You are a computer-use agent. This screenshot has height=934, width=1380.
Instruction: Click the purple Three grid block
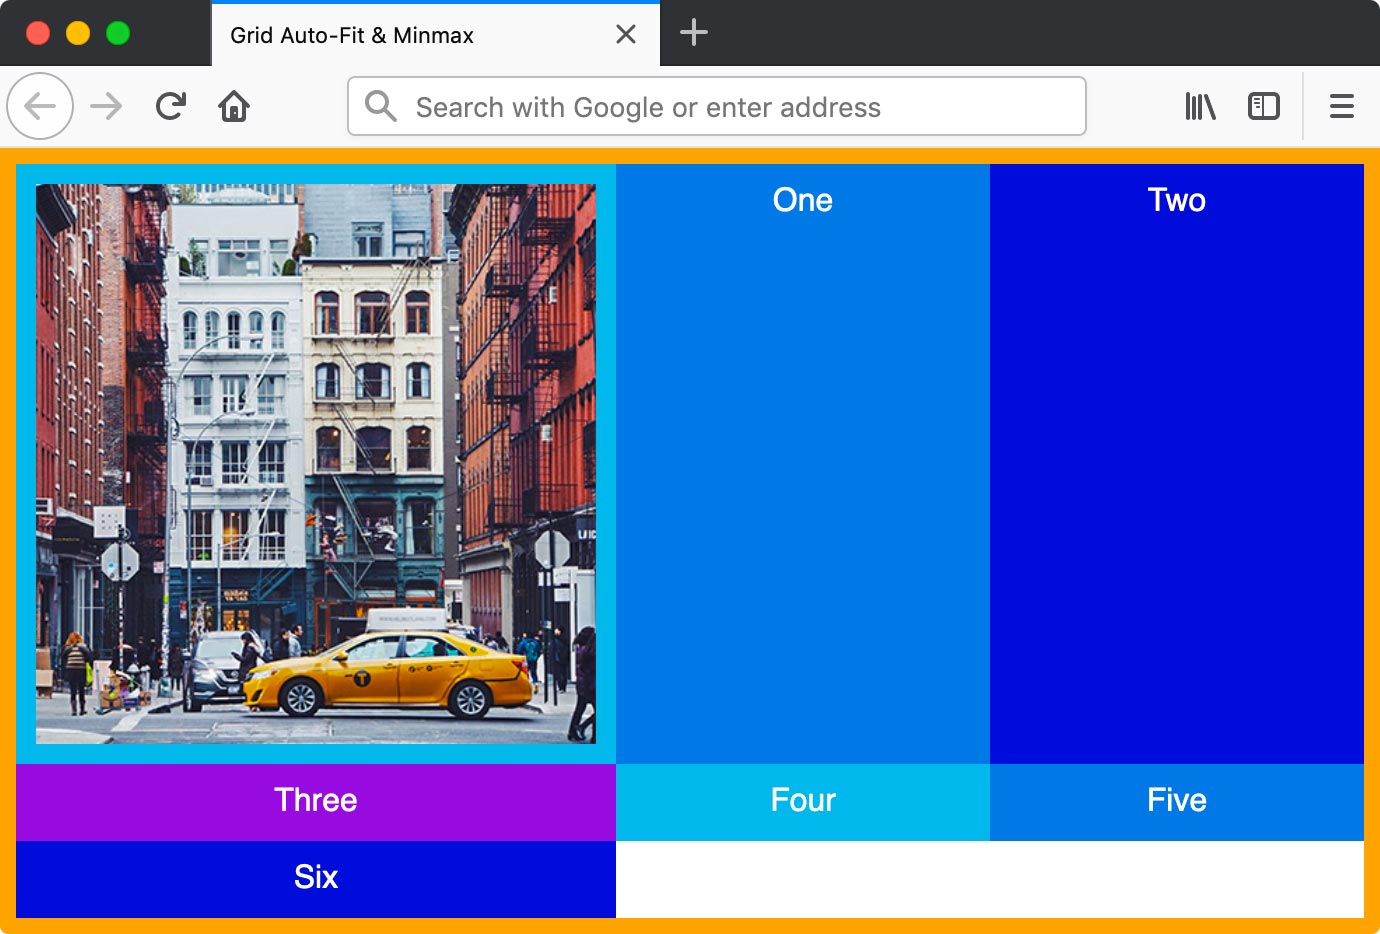pyautogui.click(x=316, y=800)
